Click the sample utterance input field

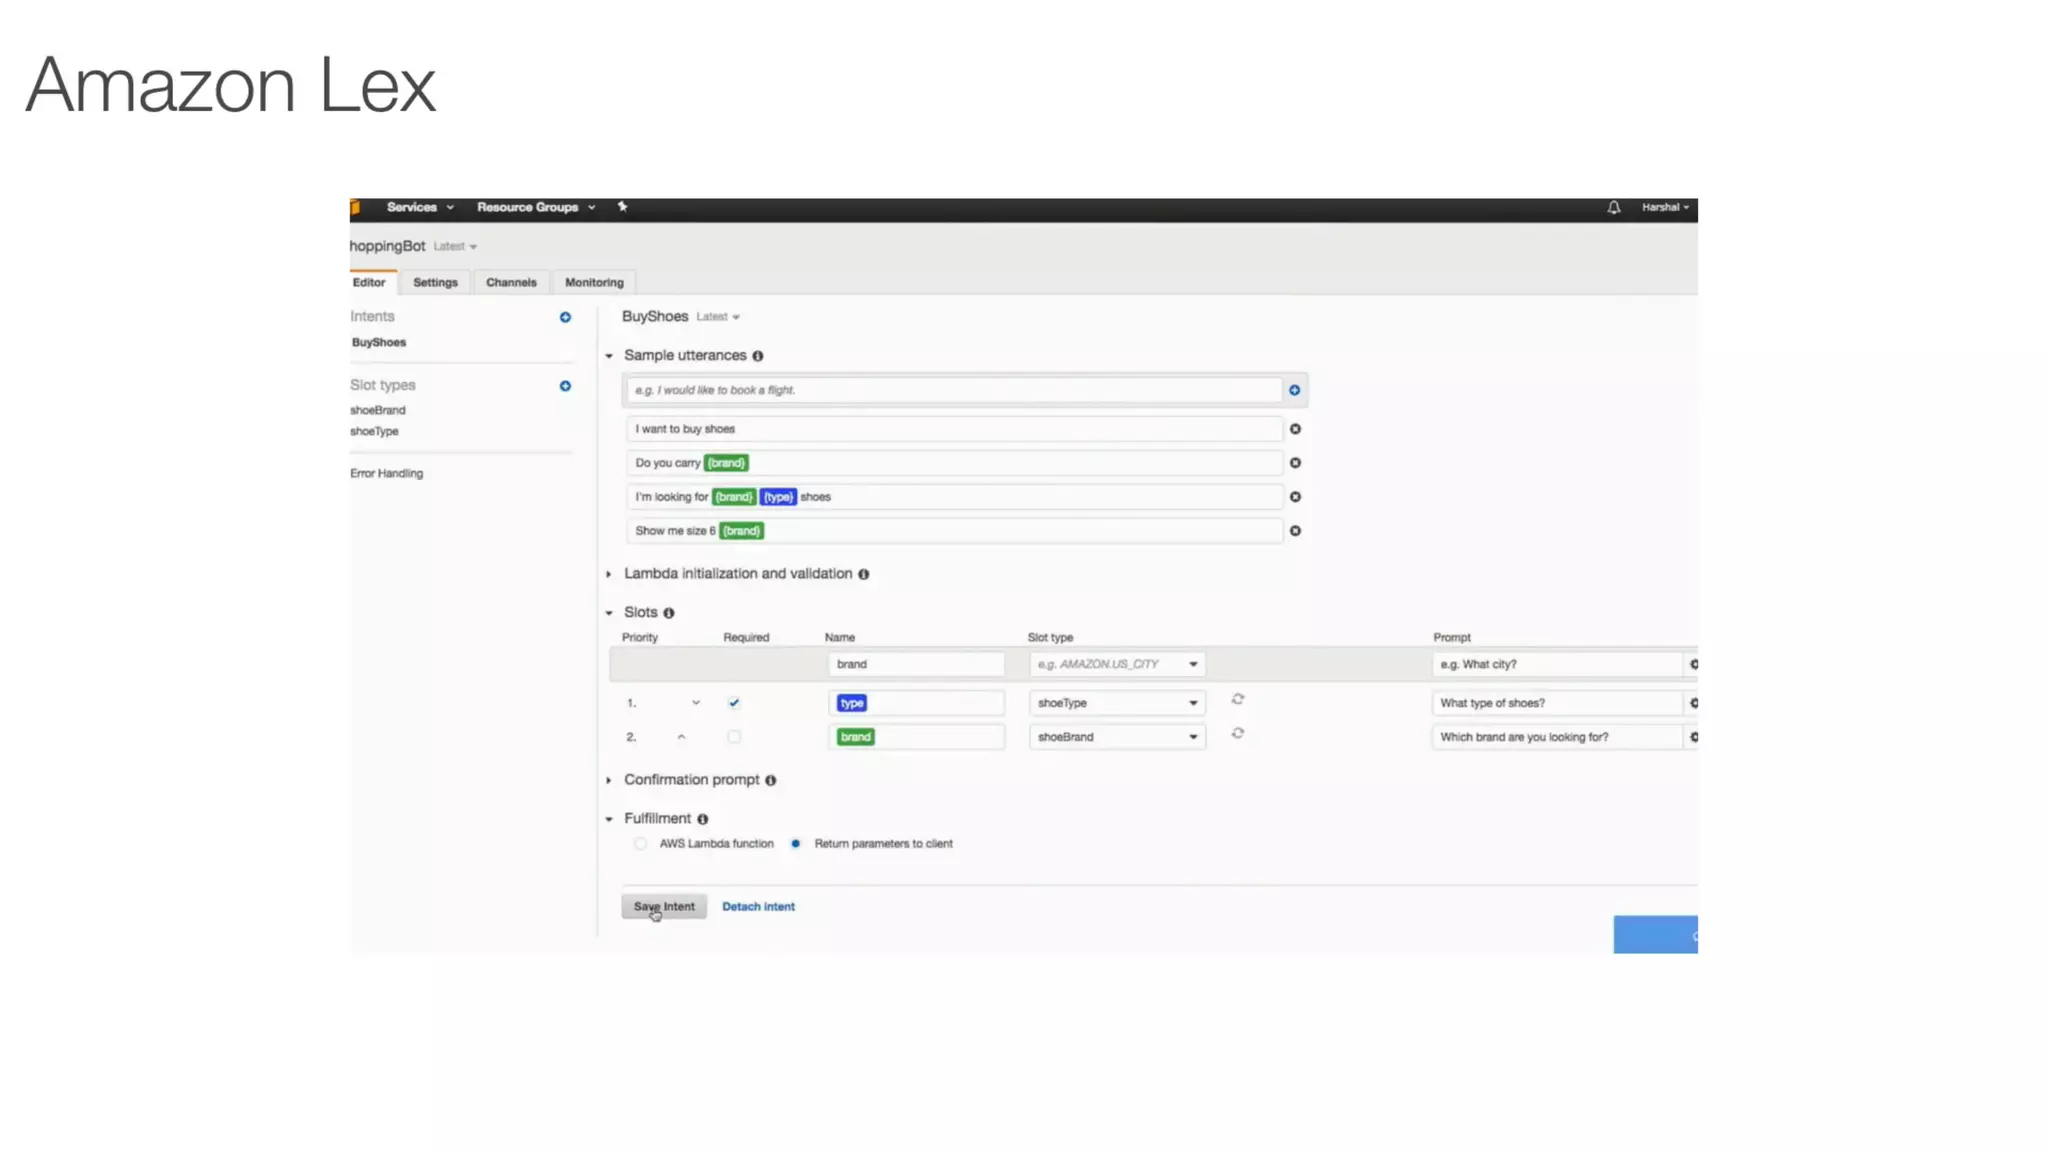[x=955, y=390]
